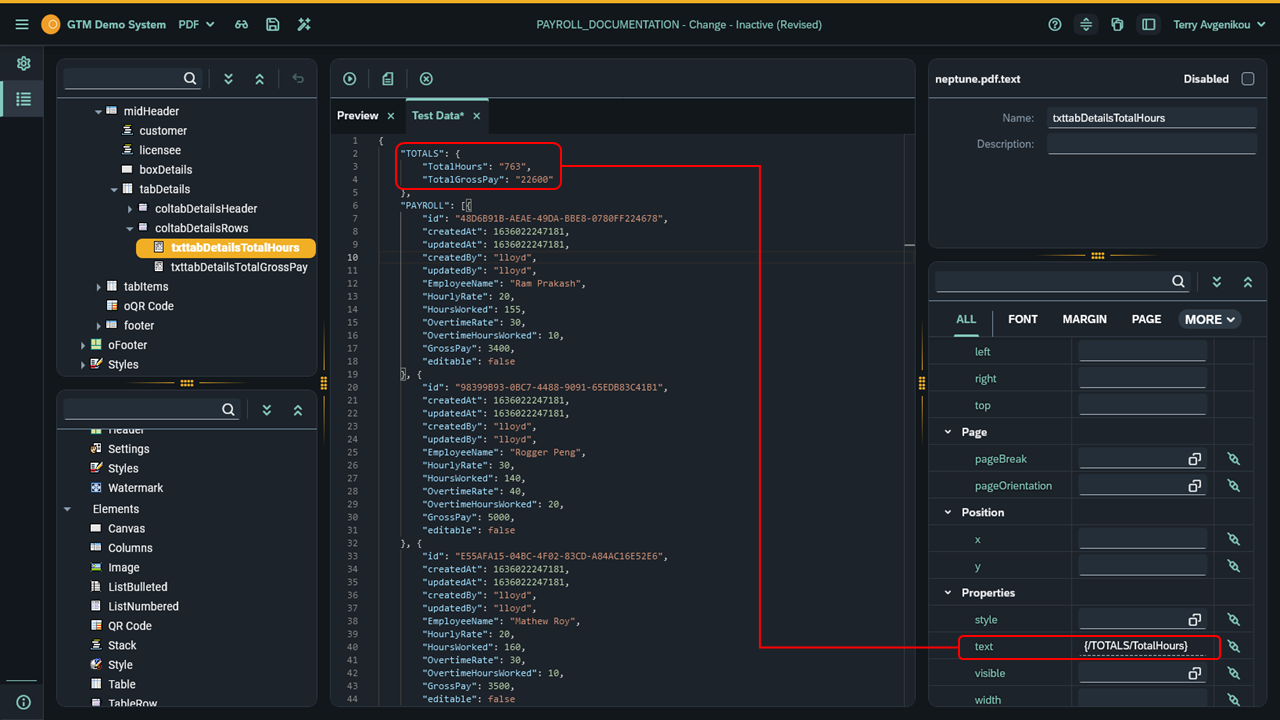
Task: Click the Name input field
Action: [x=1151, y=118]
